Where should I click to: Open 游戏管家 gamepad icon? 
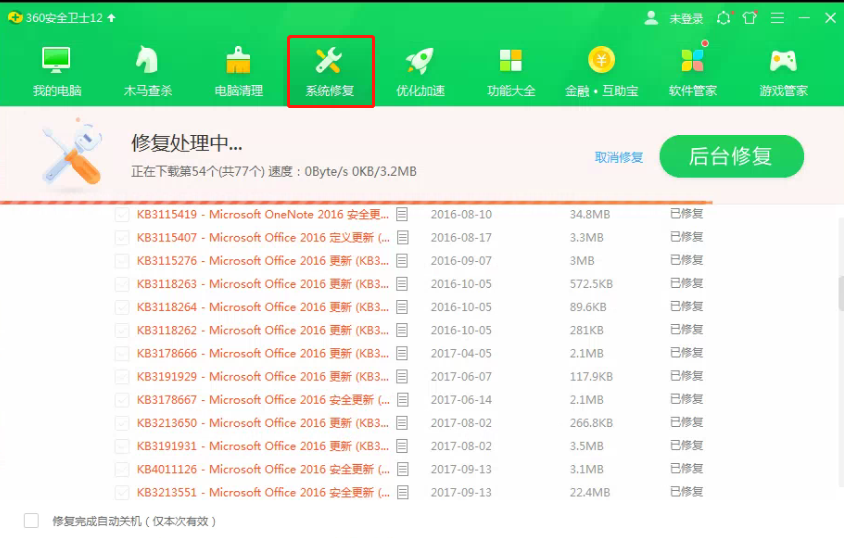pyautogui.click(x=783, y=61)
